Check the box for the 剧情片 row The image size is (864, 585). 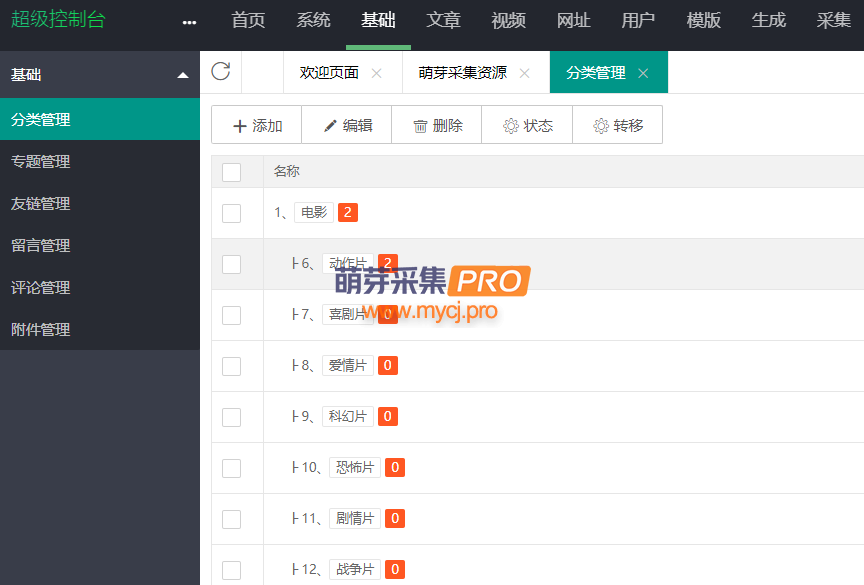(x=231, y=519)
